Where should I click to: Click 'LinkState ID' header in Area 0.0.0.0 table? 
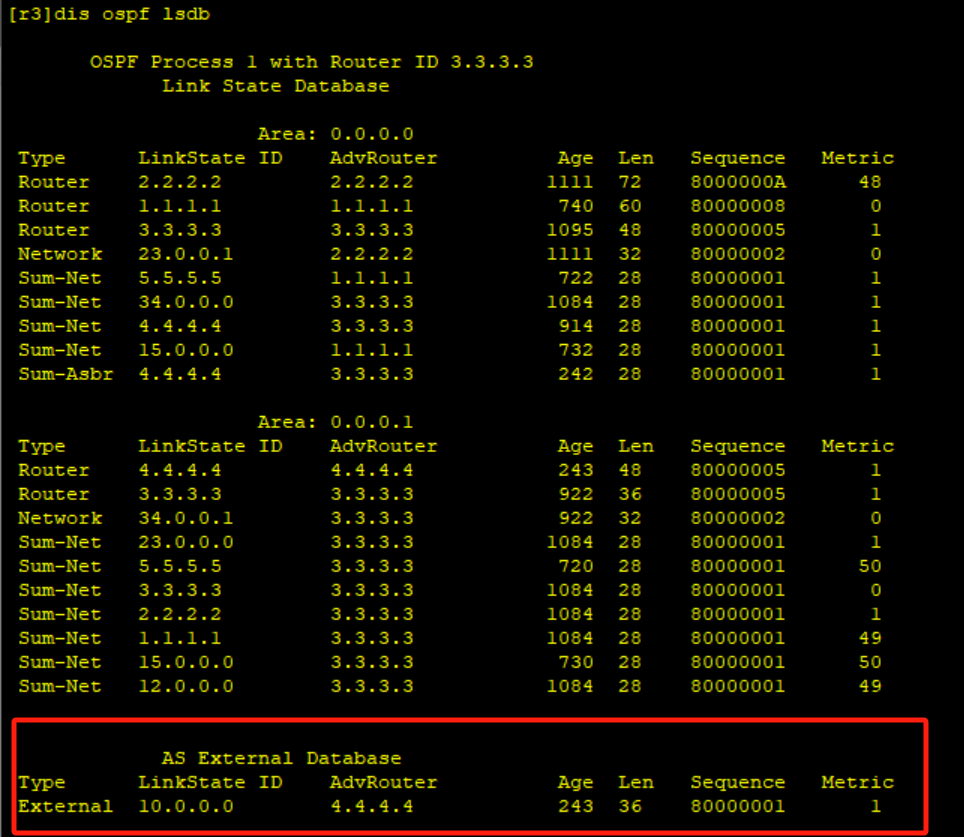(210, 158)
